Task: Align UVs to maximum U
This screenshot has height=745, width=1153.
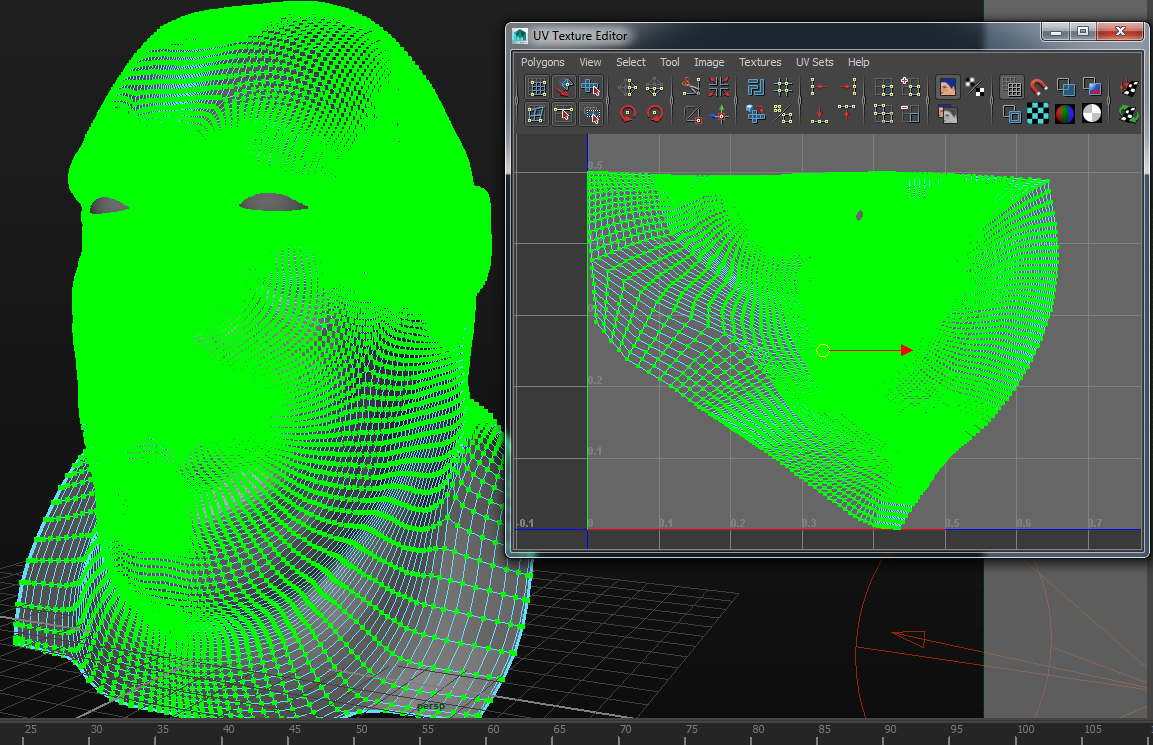Action: [847, 87]
